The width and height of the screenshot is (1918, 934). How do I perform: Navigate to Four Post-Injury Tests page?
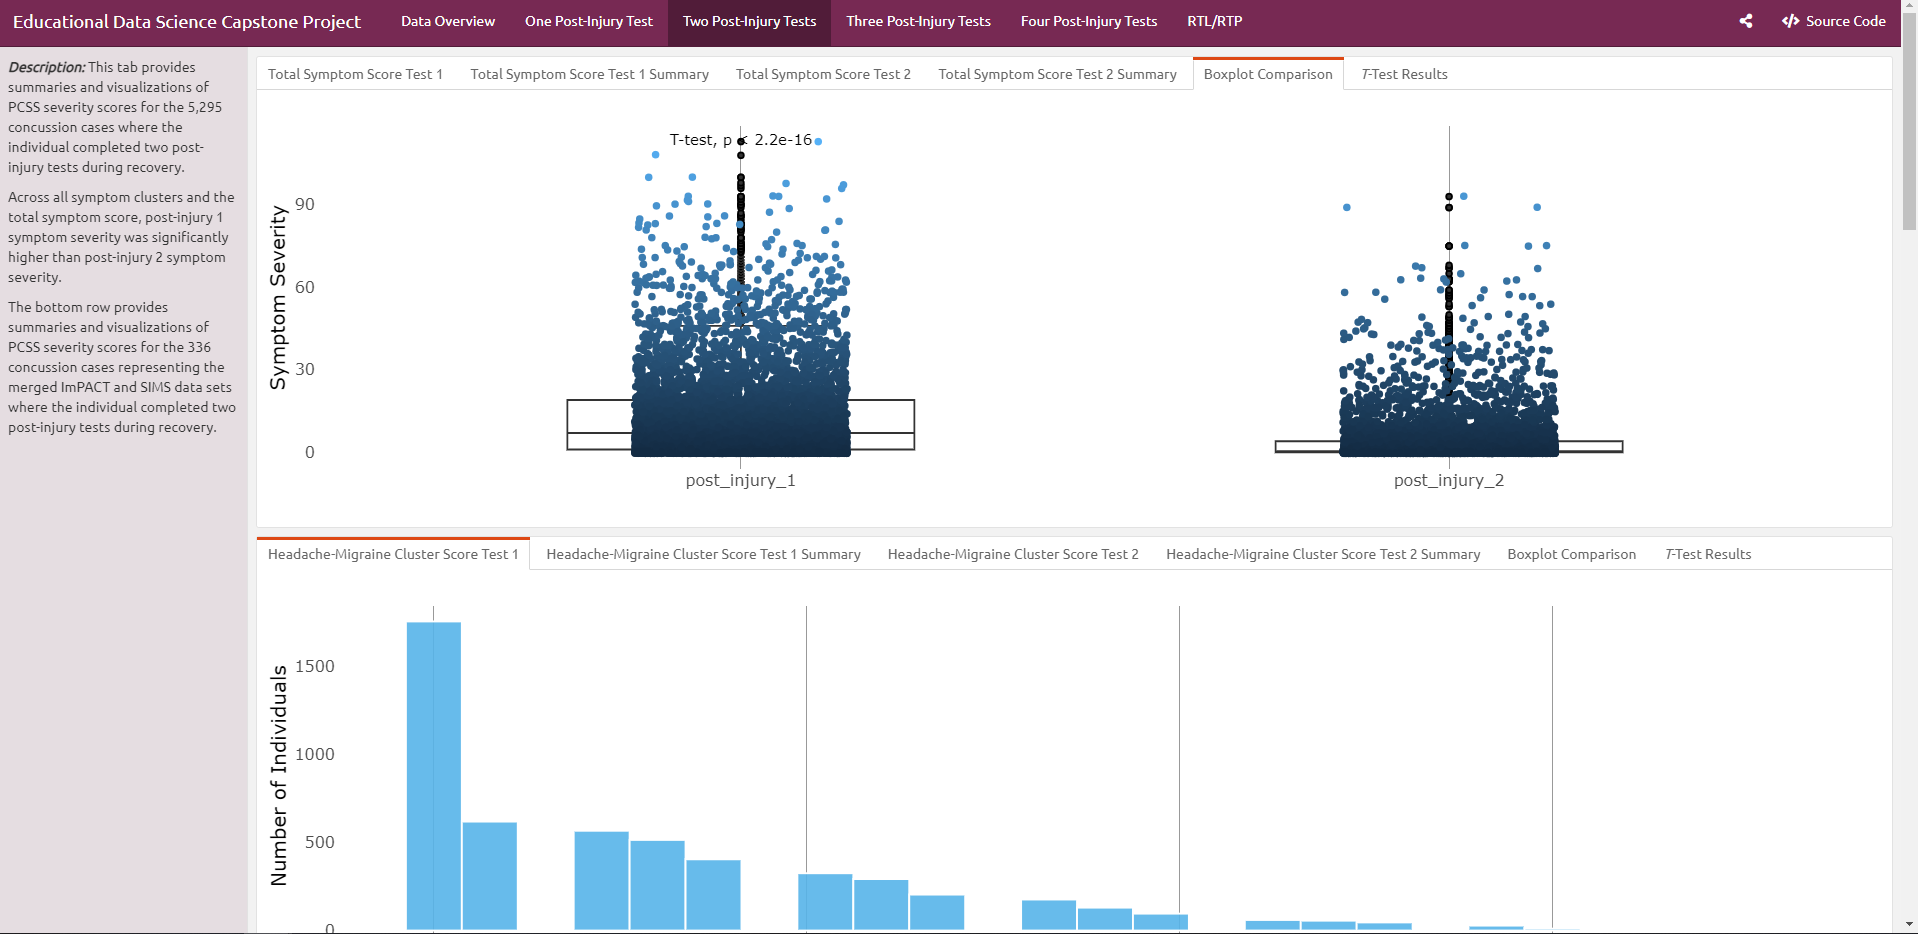click(1088, 22)
